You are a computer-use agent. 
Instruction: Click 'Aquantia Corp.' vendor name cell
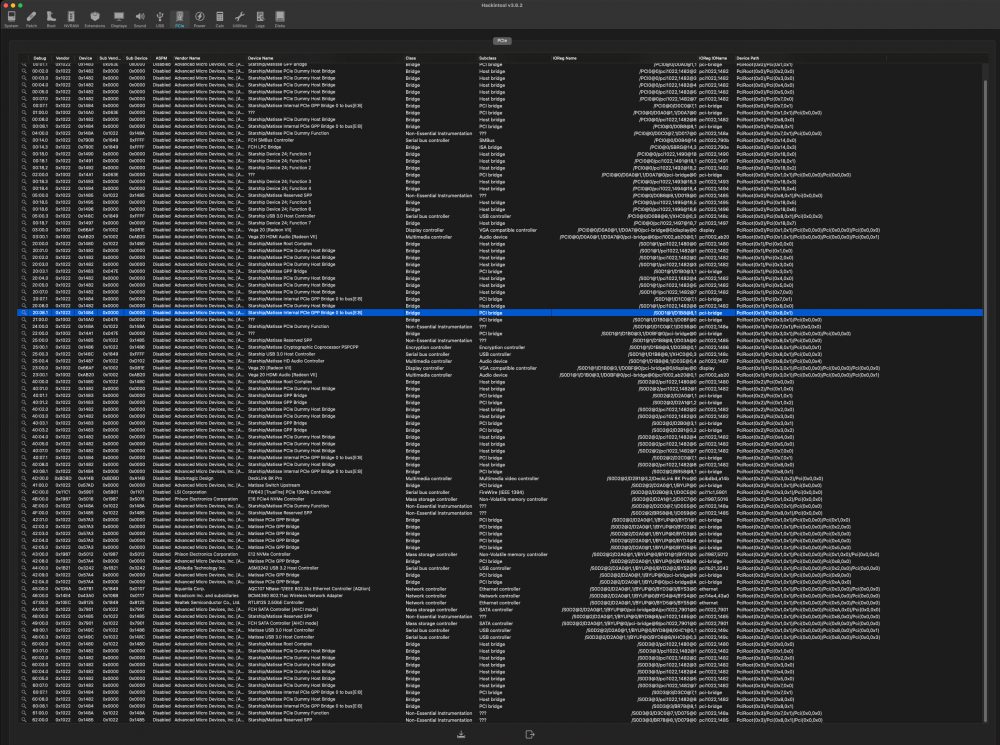click(189, 589)
